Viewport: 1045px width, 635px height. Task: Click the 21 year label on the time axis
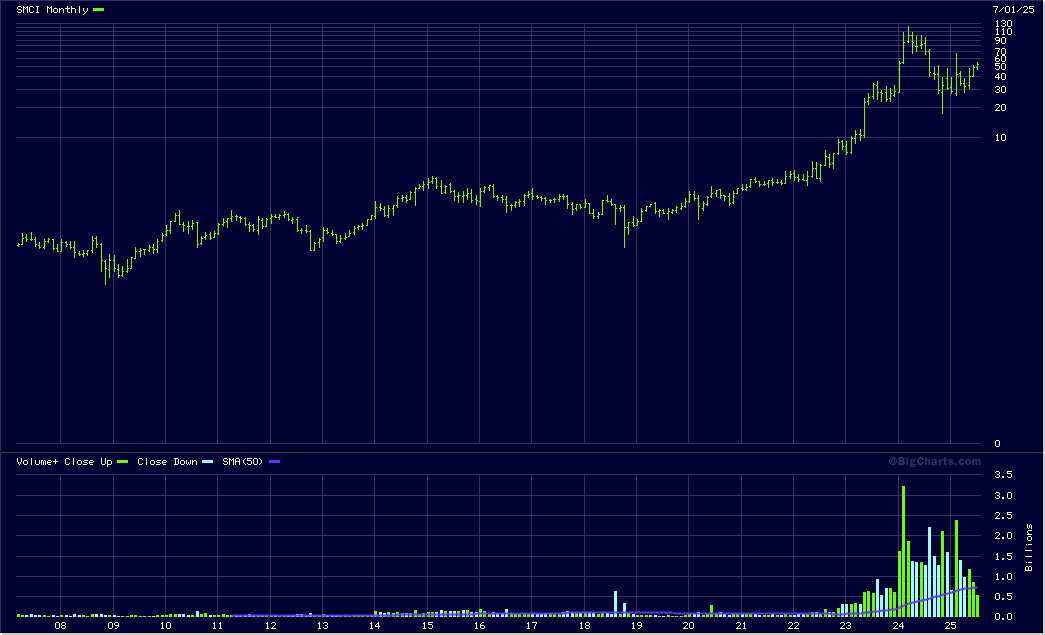[x=741, y=626]
